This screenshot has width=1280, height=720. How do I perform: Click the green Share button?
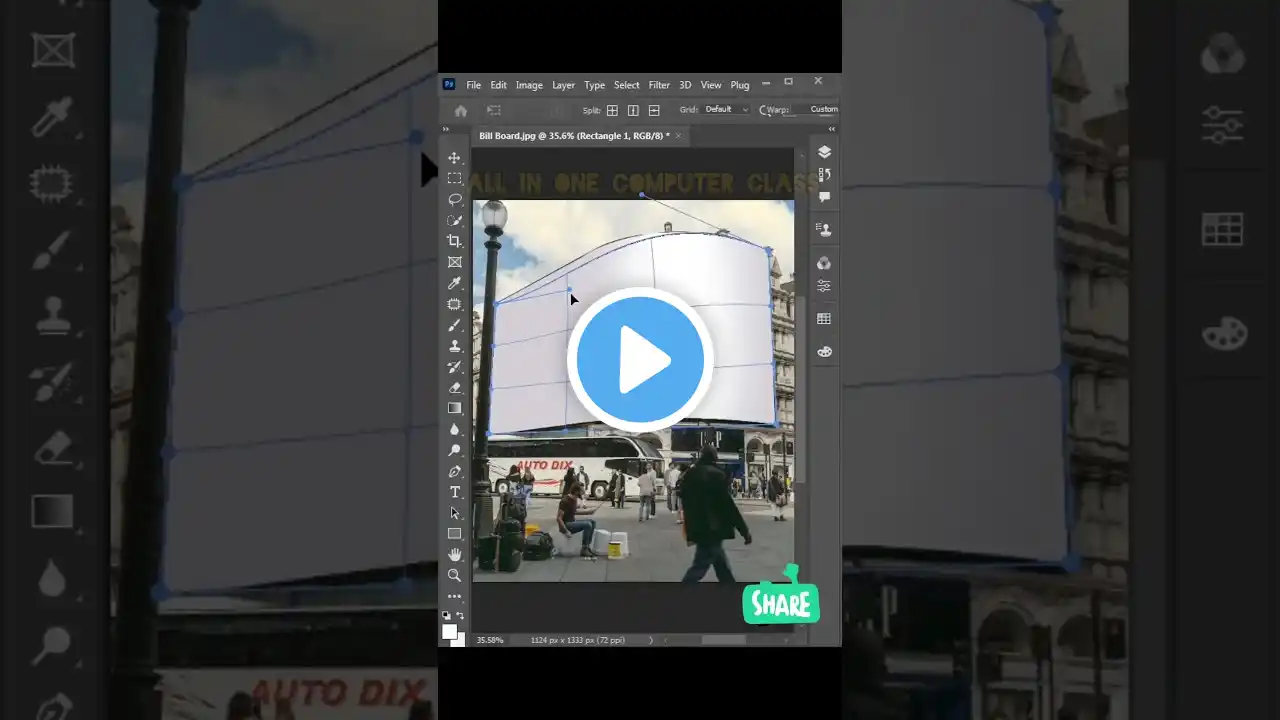781,601
